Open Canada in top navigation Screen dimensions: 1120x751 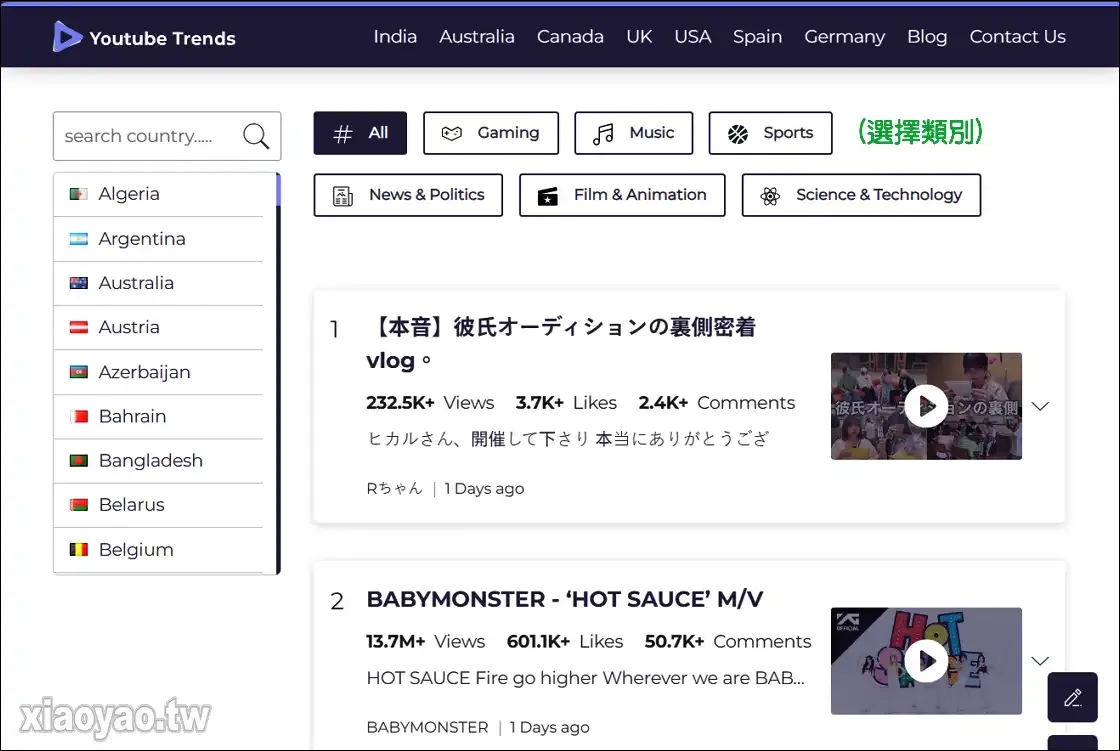pyautogui.click(x=570, y=36)
